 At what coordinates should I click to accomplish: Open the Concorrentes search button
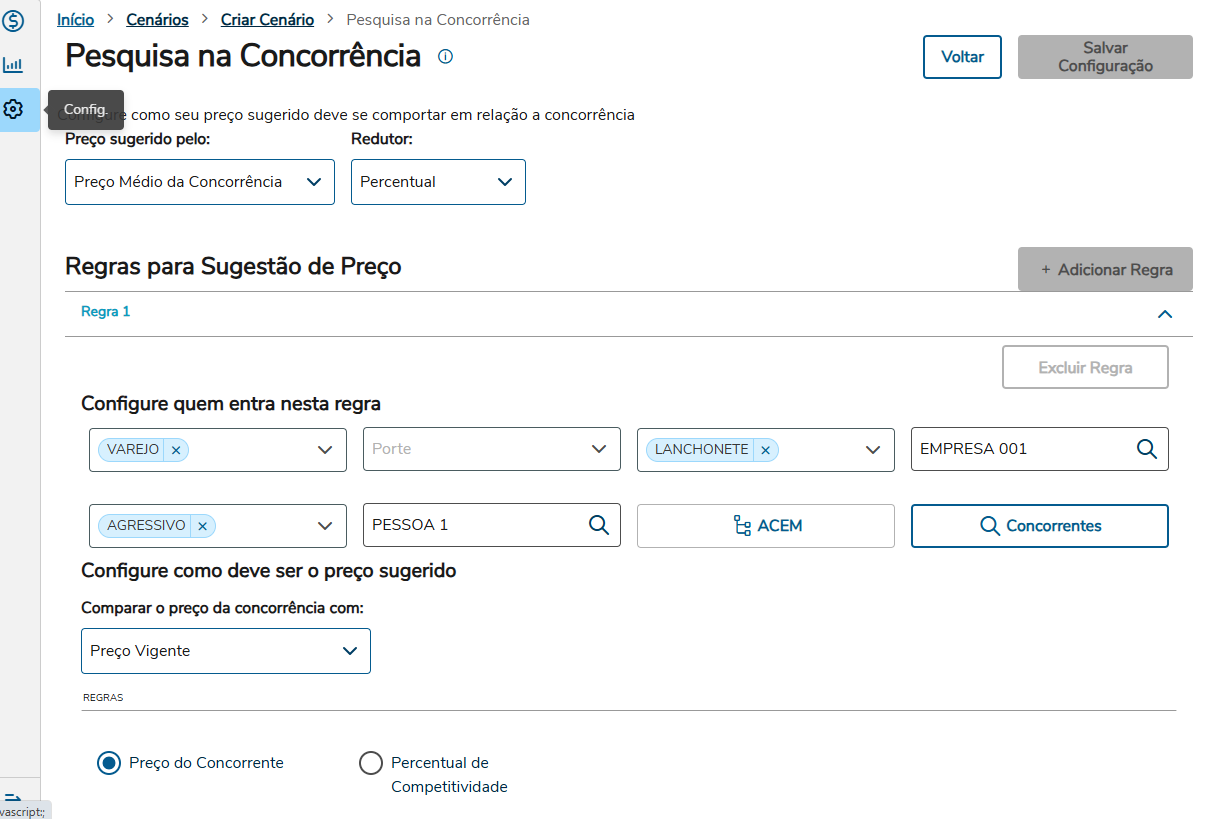pos(1039,526)
